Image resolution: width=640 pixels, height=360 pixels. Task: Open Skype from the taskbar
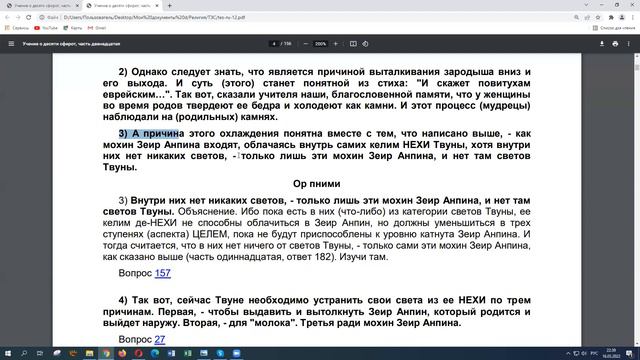pos(220,353)
